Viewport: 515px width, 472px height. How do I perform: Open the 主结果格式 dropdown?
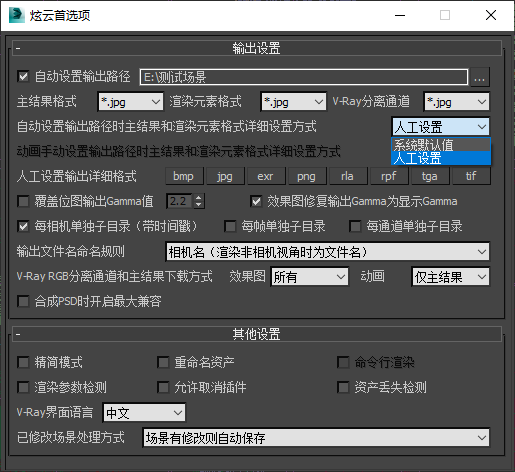(x=131, y=102)
